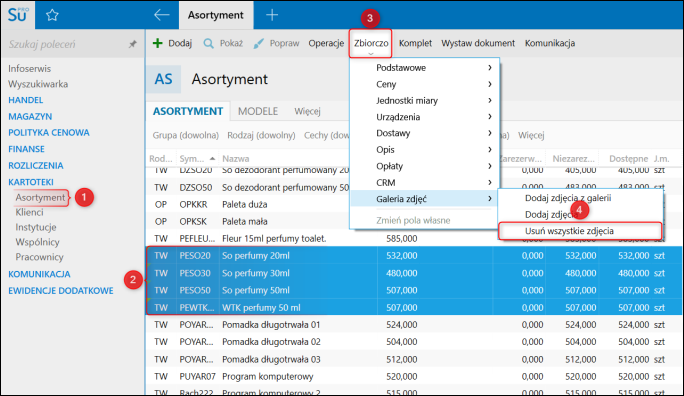The width and height of the screenshot is (684, 396).
Task: Expand the Ceny submenu arrow
Action: tap(490, 84)
